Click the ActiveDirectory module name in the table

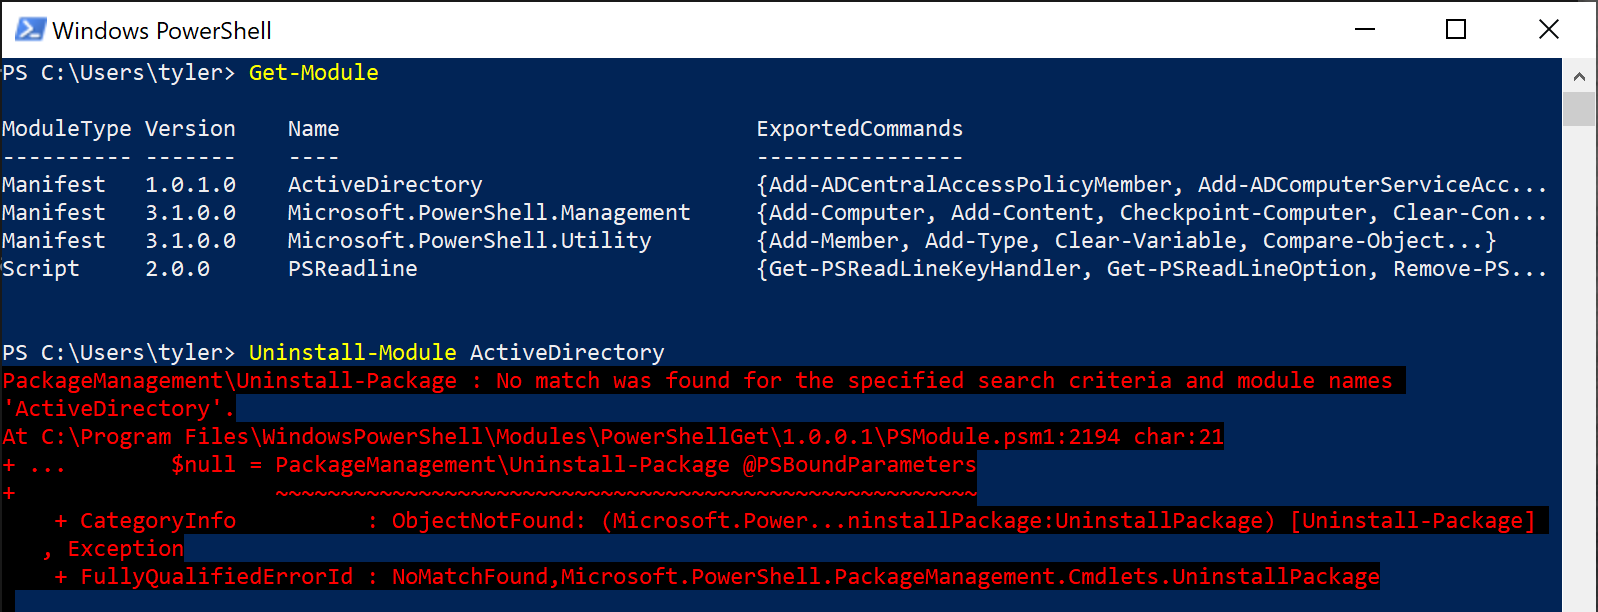[x=384, y=183]
